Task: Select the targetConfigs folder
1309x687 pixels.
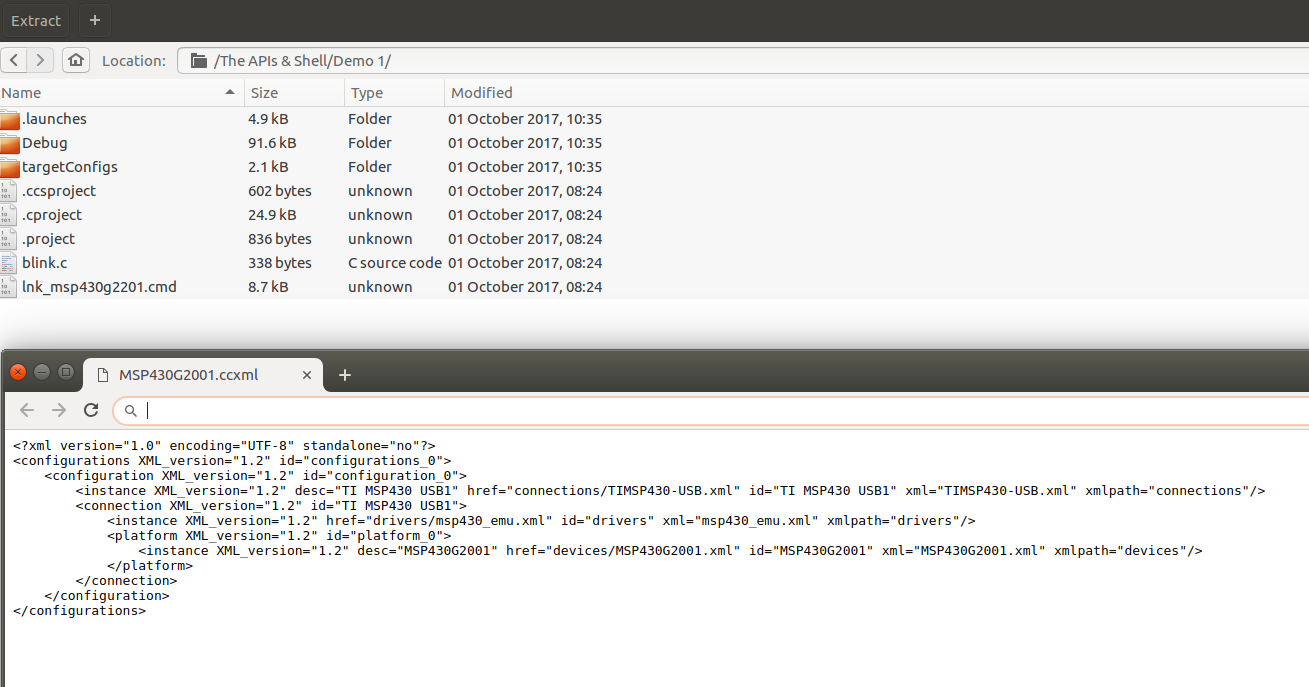Action: coord(69,167)
